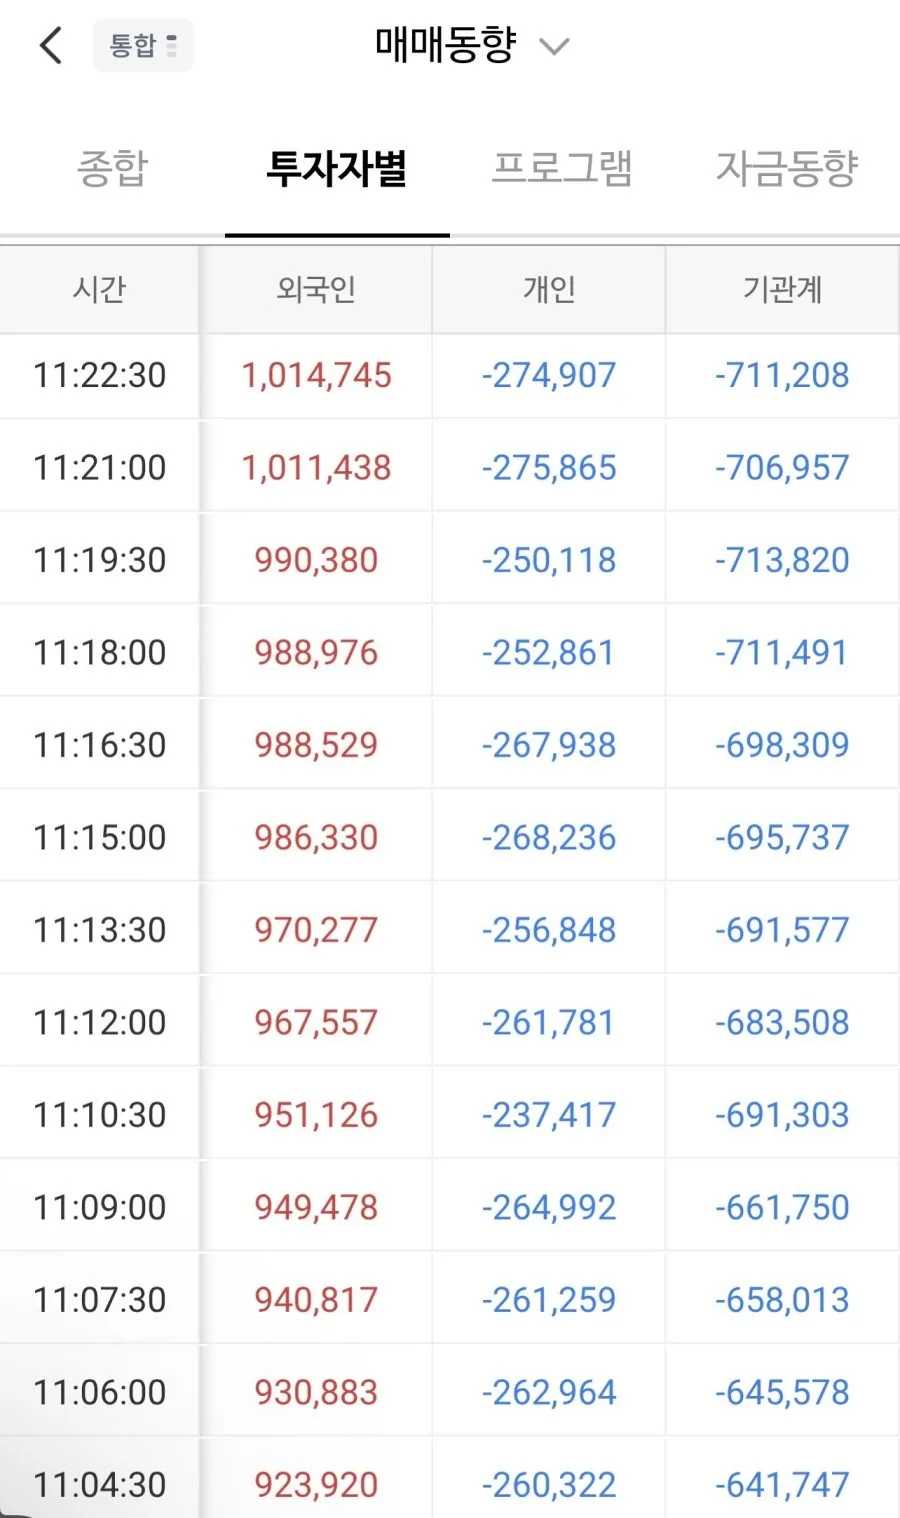
Task: Tap individual value -264,992
Action: [x=549, y=1208]
